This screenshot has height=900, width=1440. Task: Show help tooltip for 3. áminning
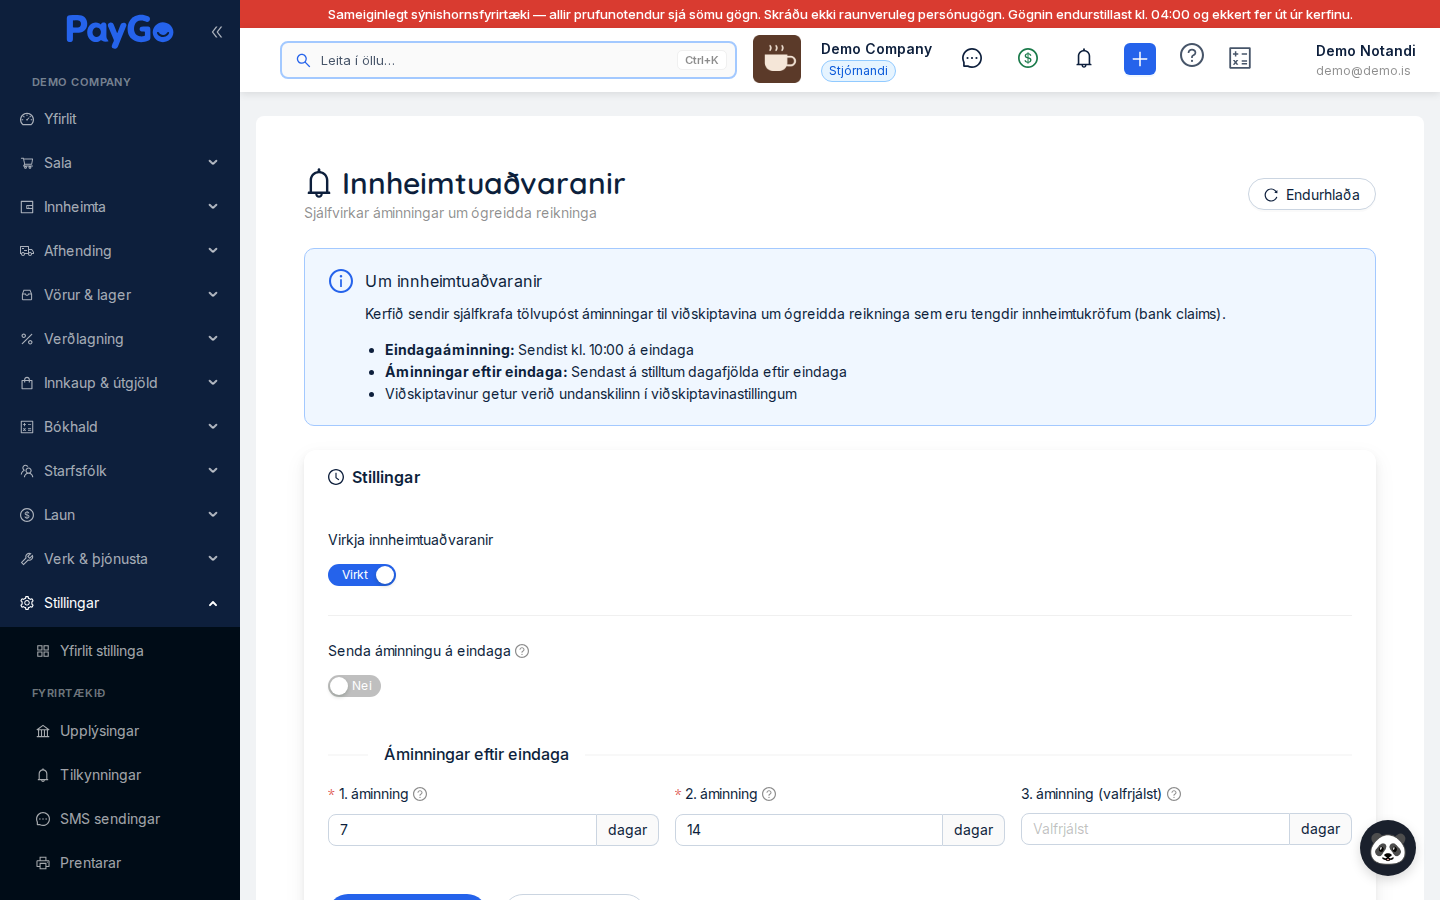tap(1174, 794)
